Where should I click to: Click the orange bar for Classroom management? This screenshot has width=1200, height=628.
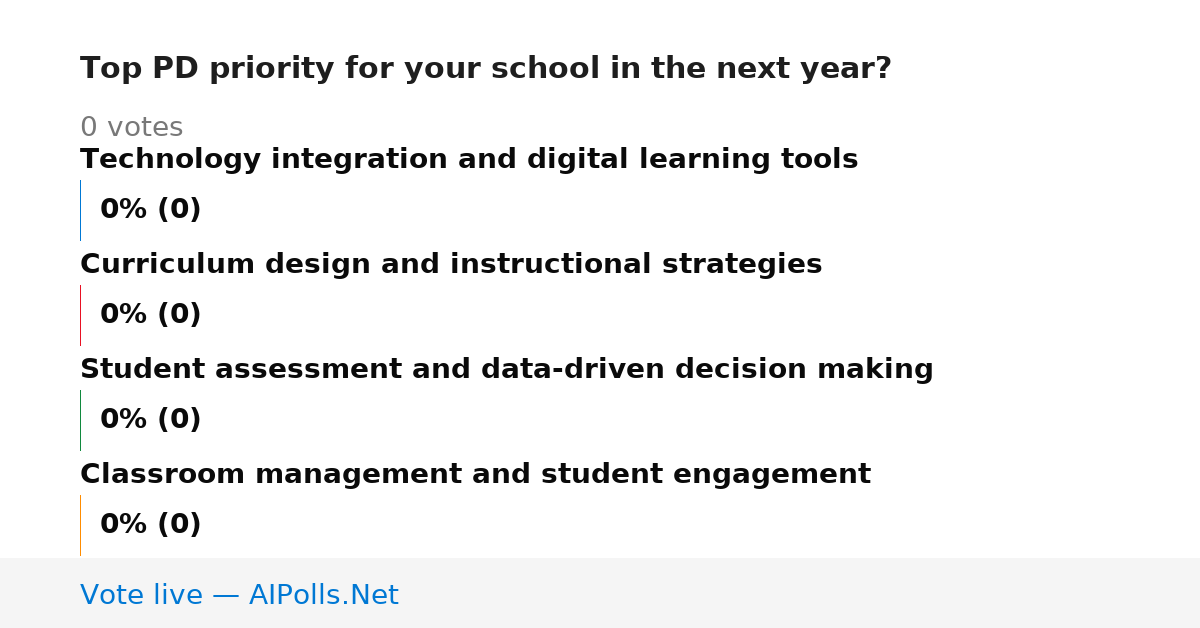coord(80,525)
